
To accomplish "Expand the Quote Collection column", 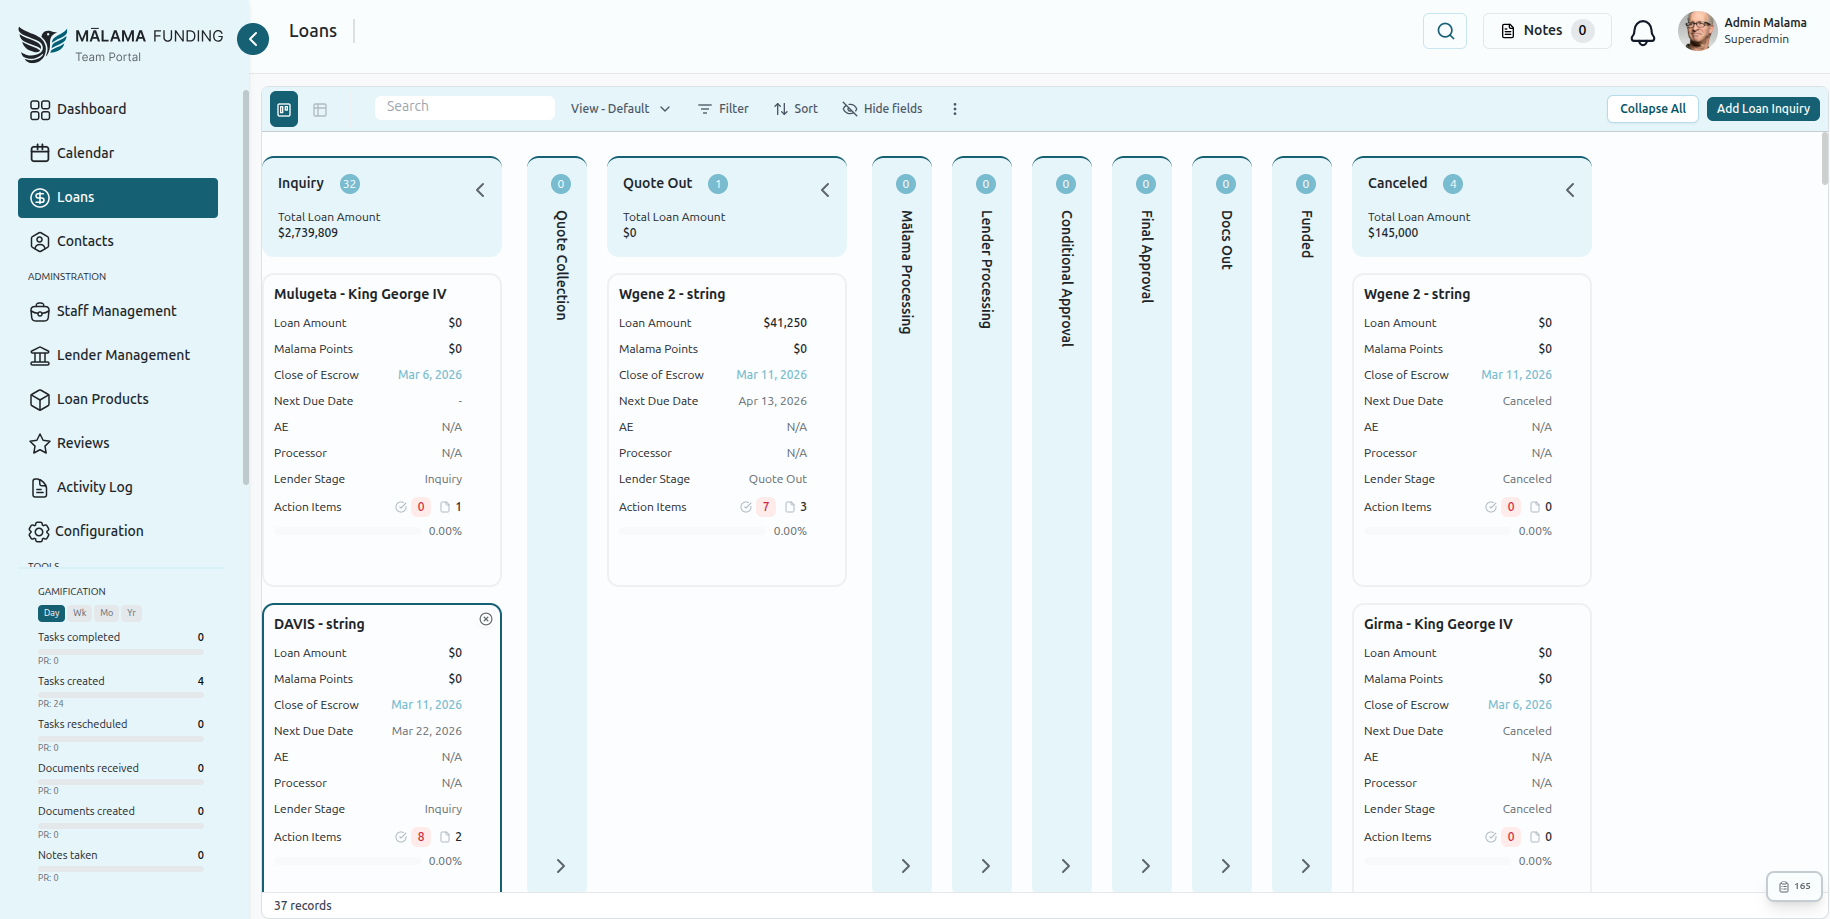I will (x=559, y=866).
